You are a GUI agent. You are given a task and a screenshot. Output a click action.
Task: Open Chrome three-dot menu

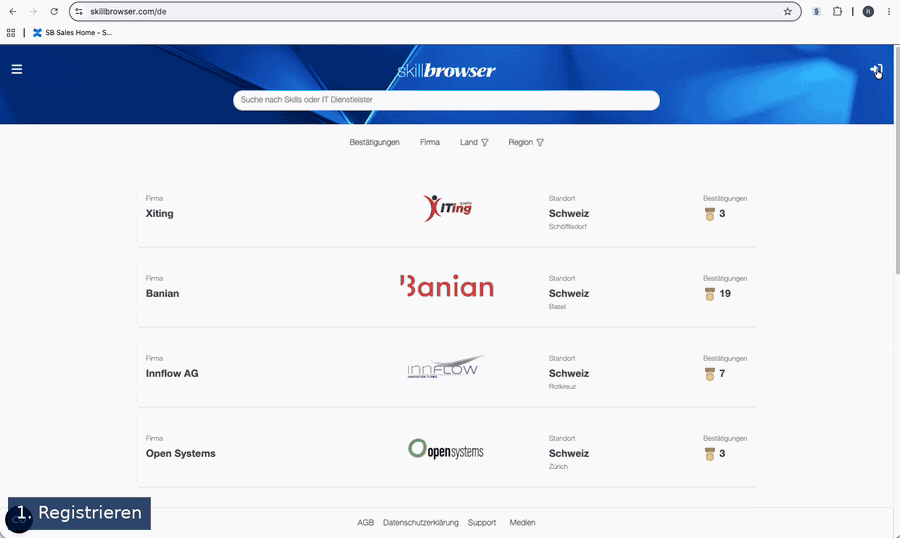[x=889, y=11]
